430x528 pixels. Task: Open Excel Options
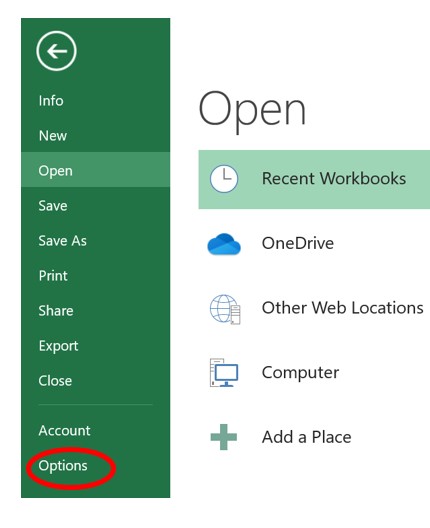(95, 466)
